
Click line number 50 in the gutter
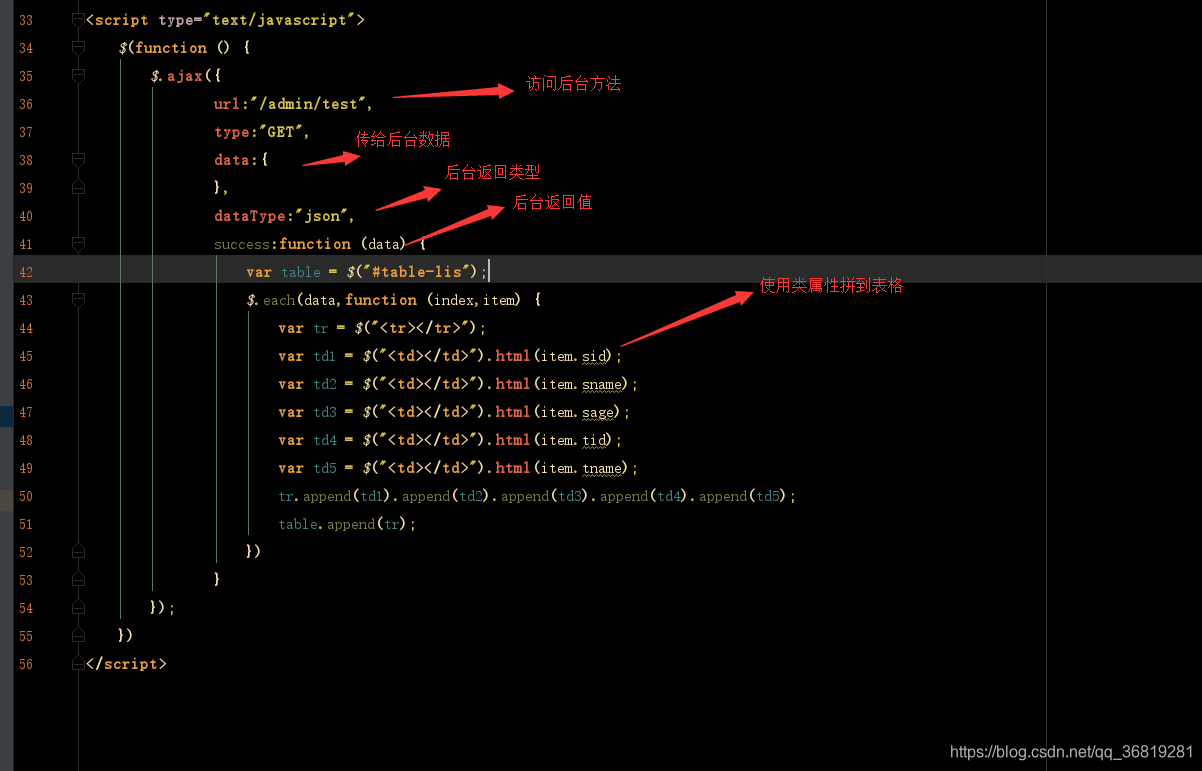[26, 496]
